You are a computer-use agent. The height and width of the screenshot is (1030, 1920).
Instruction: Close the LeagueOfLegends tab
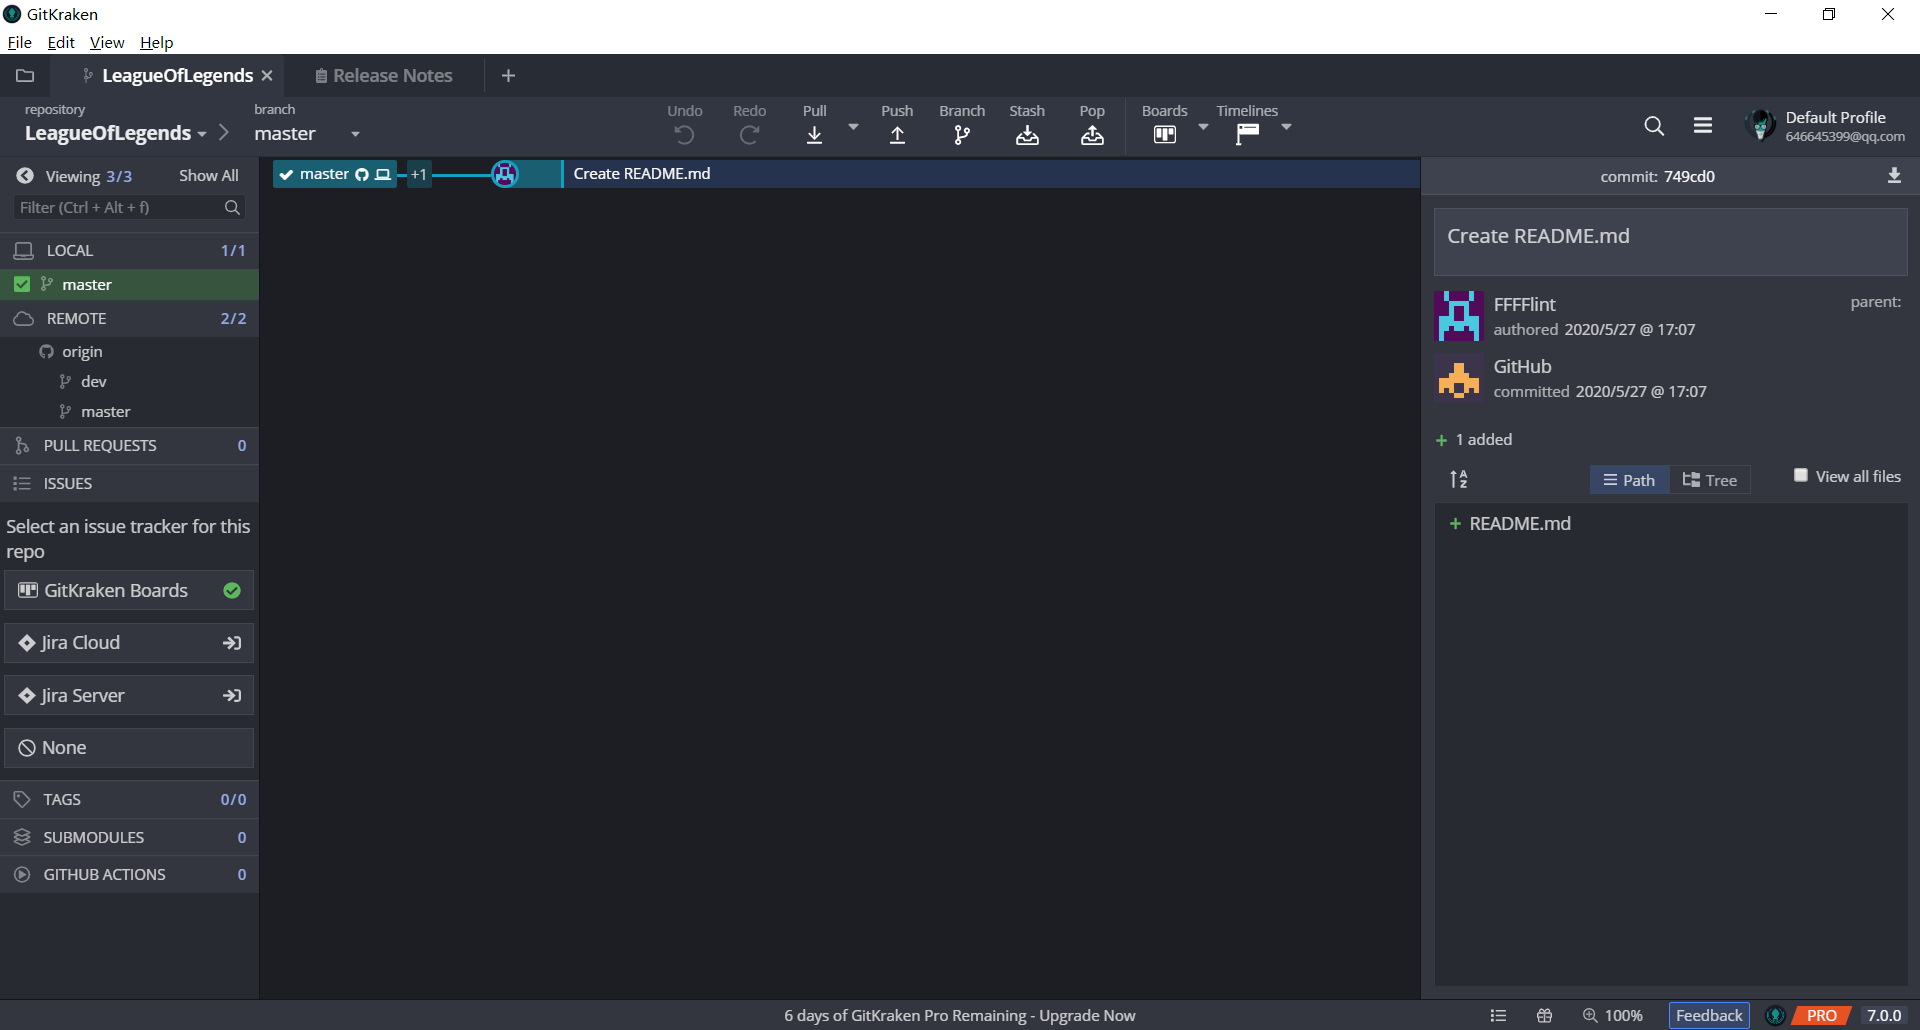(x=267, y=76)
